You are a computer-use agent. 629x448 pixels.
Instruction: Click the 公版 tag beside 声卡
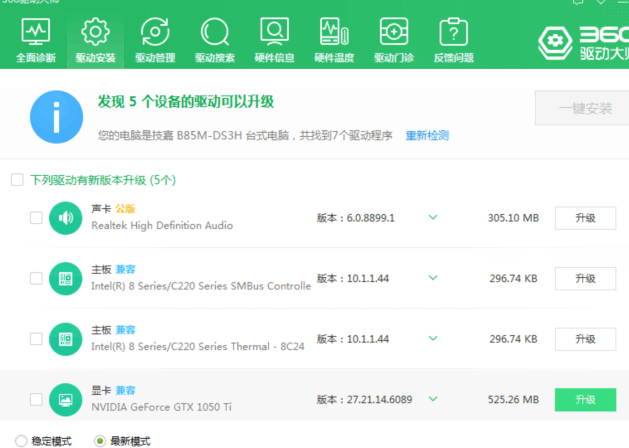(125, 209)
